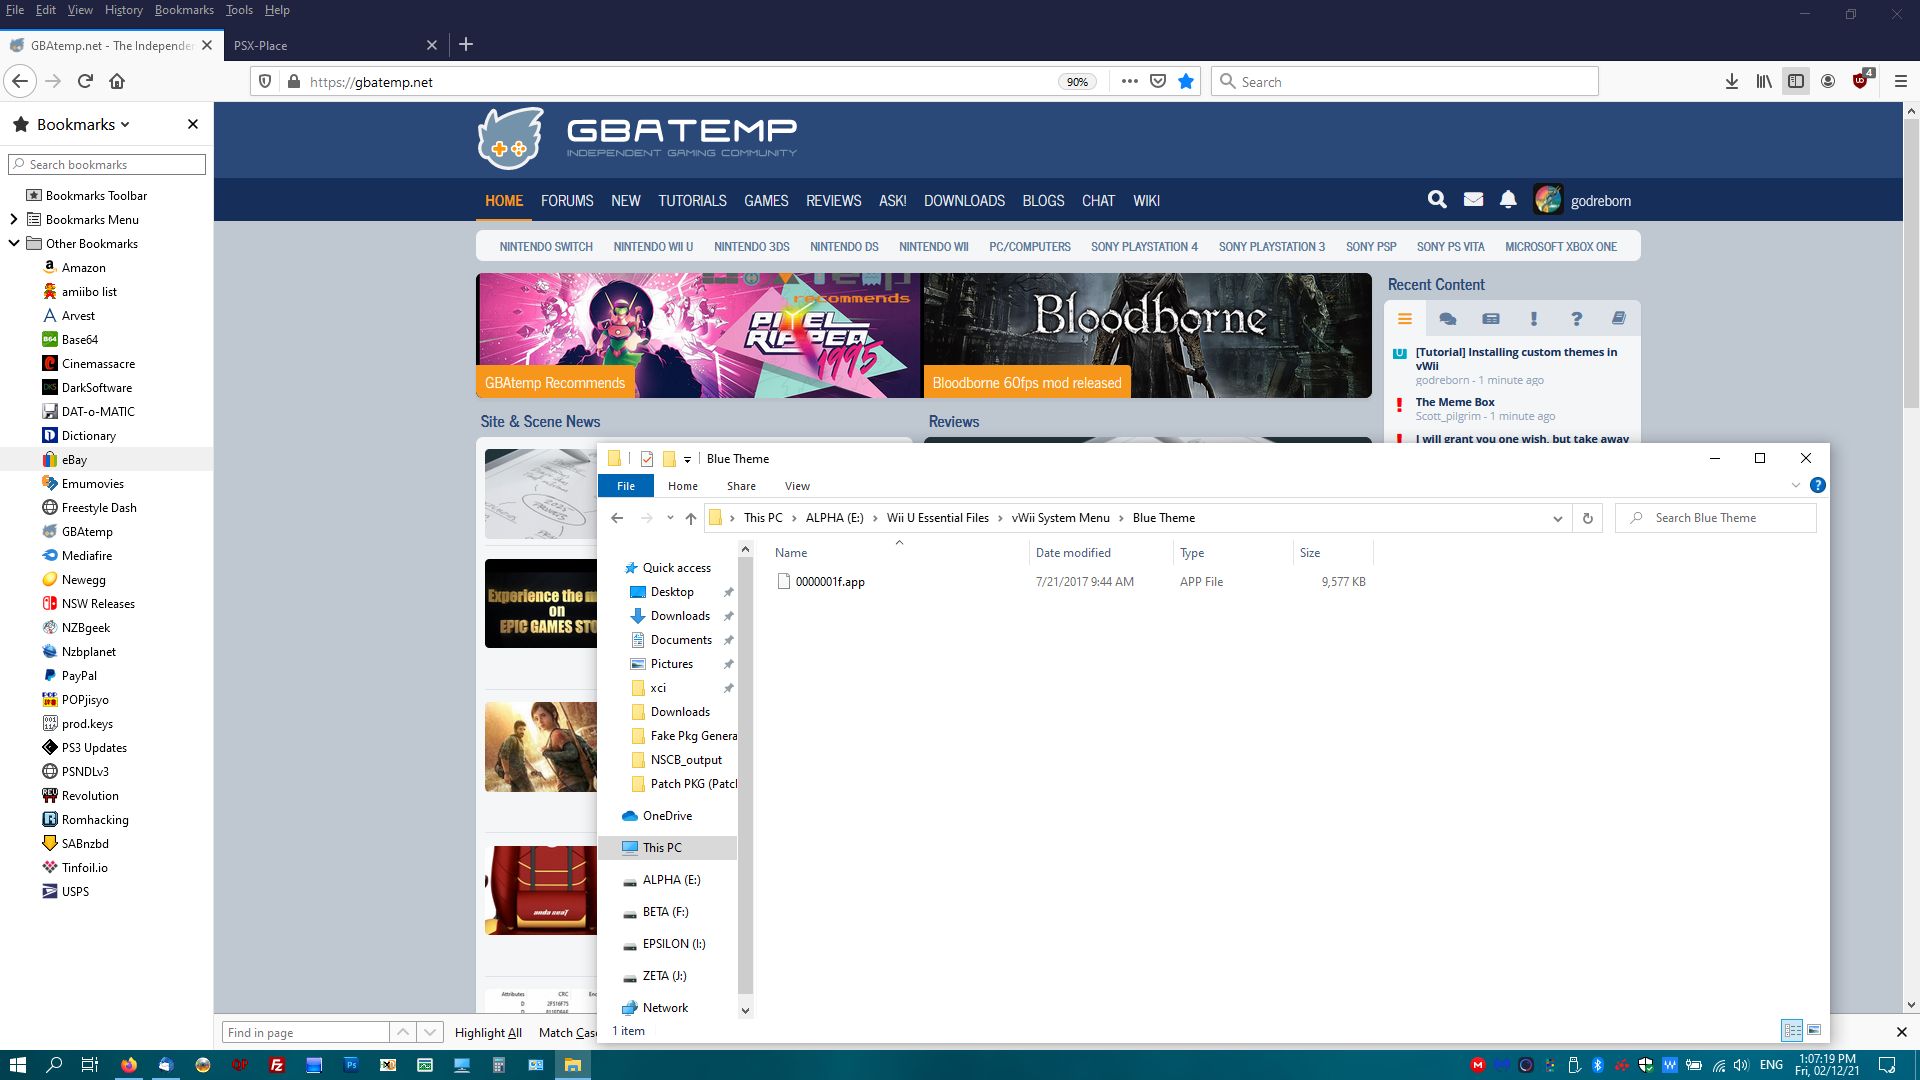Open The Meme Box thread
The height and width of the screenshot is (1080, 1920).
(x=1455, y=402)
